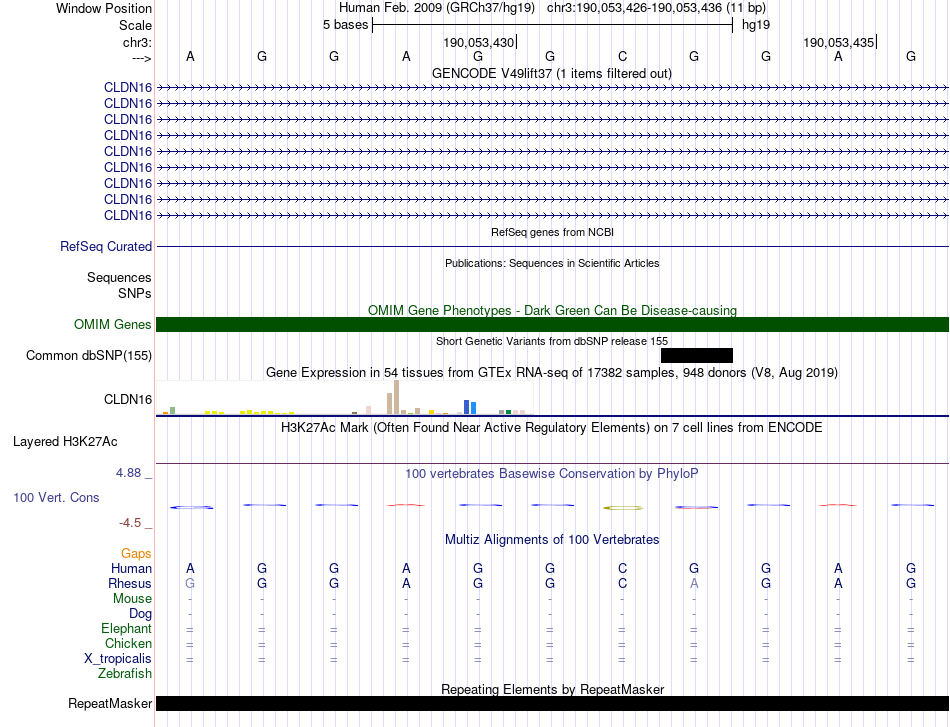950x727 pixels.
Task: Click the light-colored A in the Rhesus row
Action: [694, 583]
